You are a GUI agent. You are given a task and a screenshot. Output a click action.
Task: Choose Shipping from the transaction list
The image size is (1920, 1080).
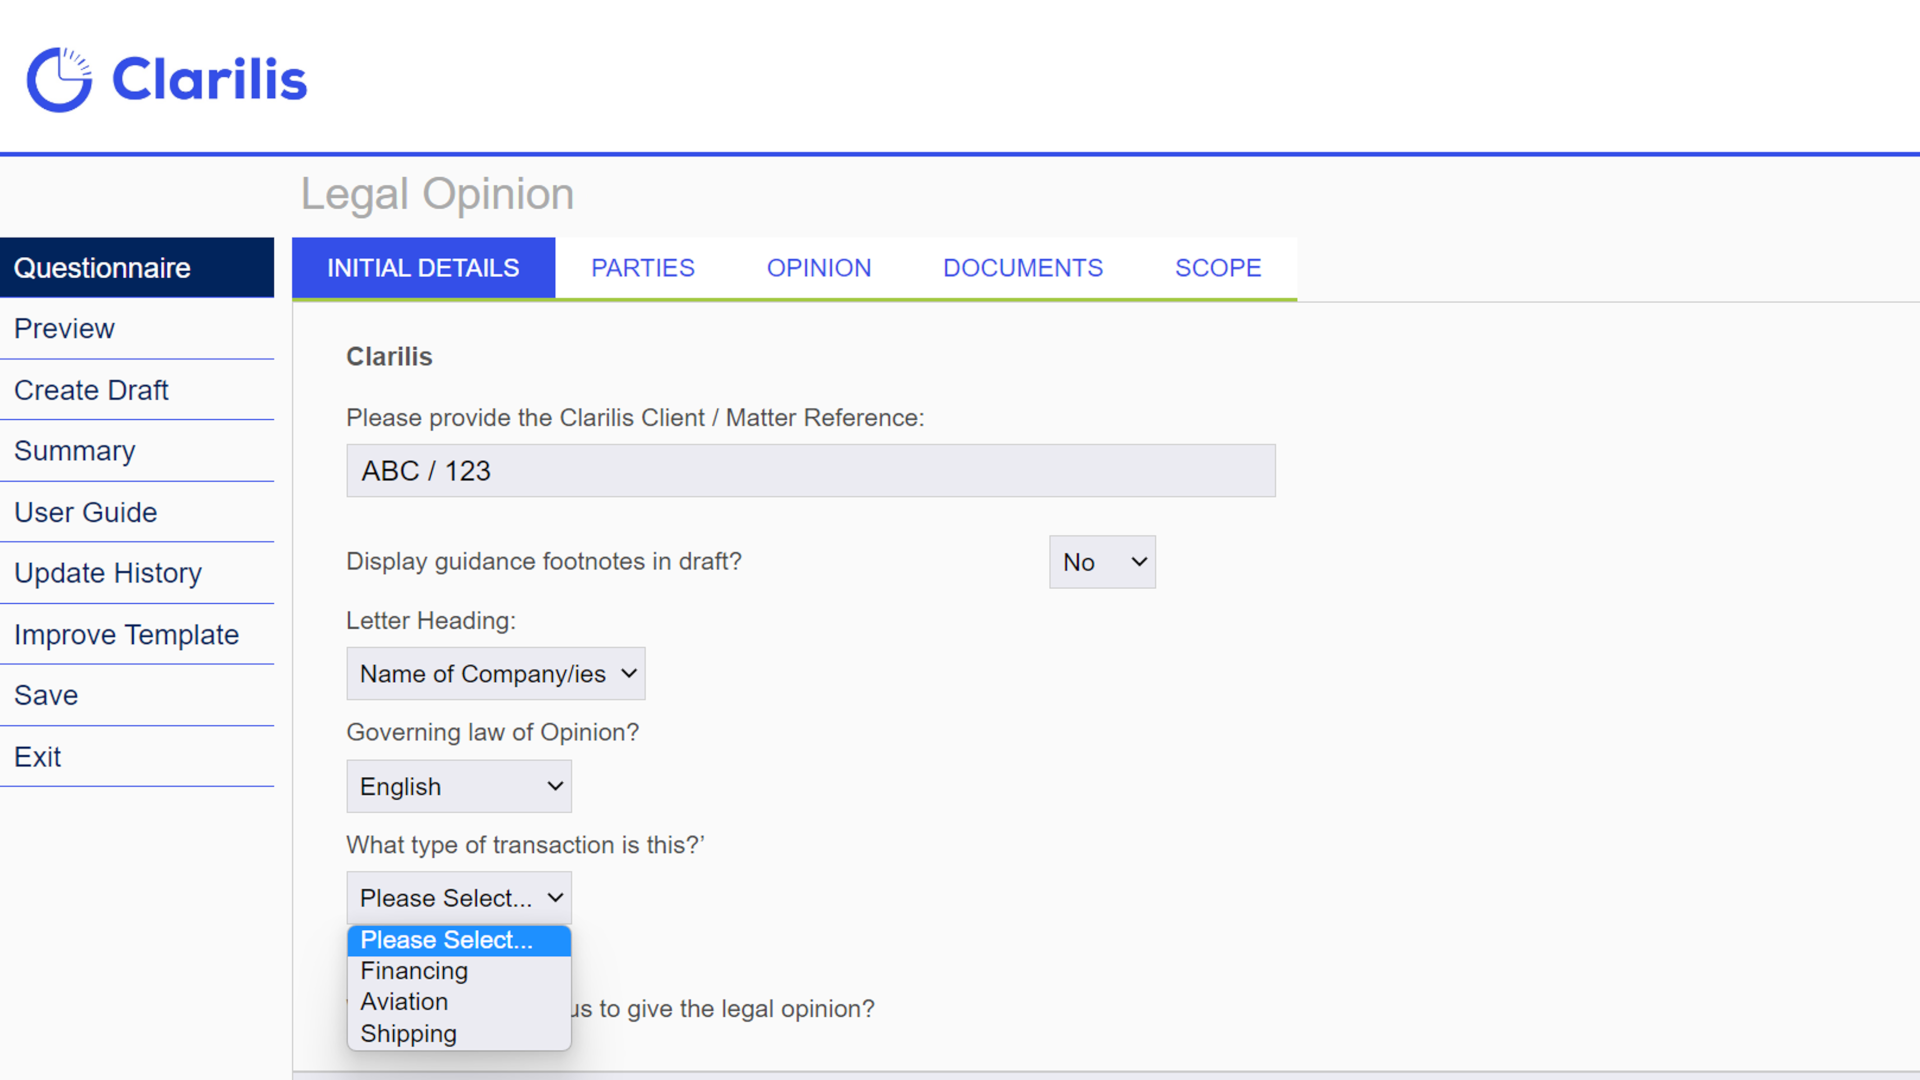459,1034
